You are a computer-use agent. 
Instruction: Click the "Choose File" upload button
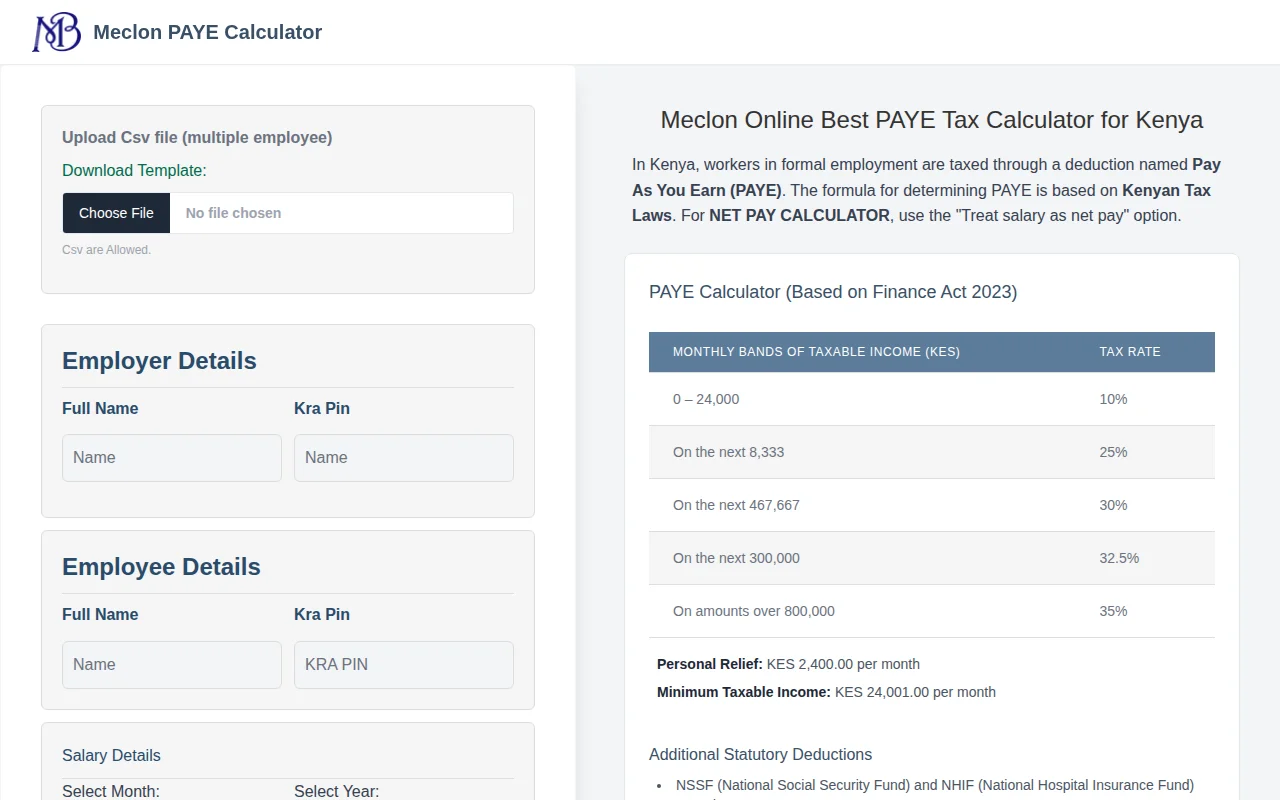pos(116,213)
